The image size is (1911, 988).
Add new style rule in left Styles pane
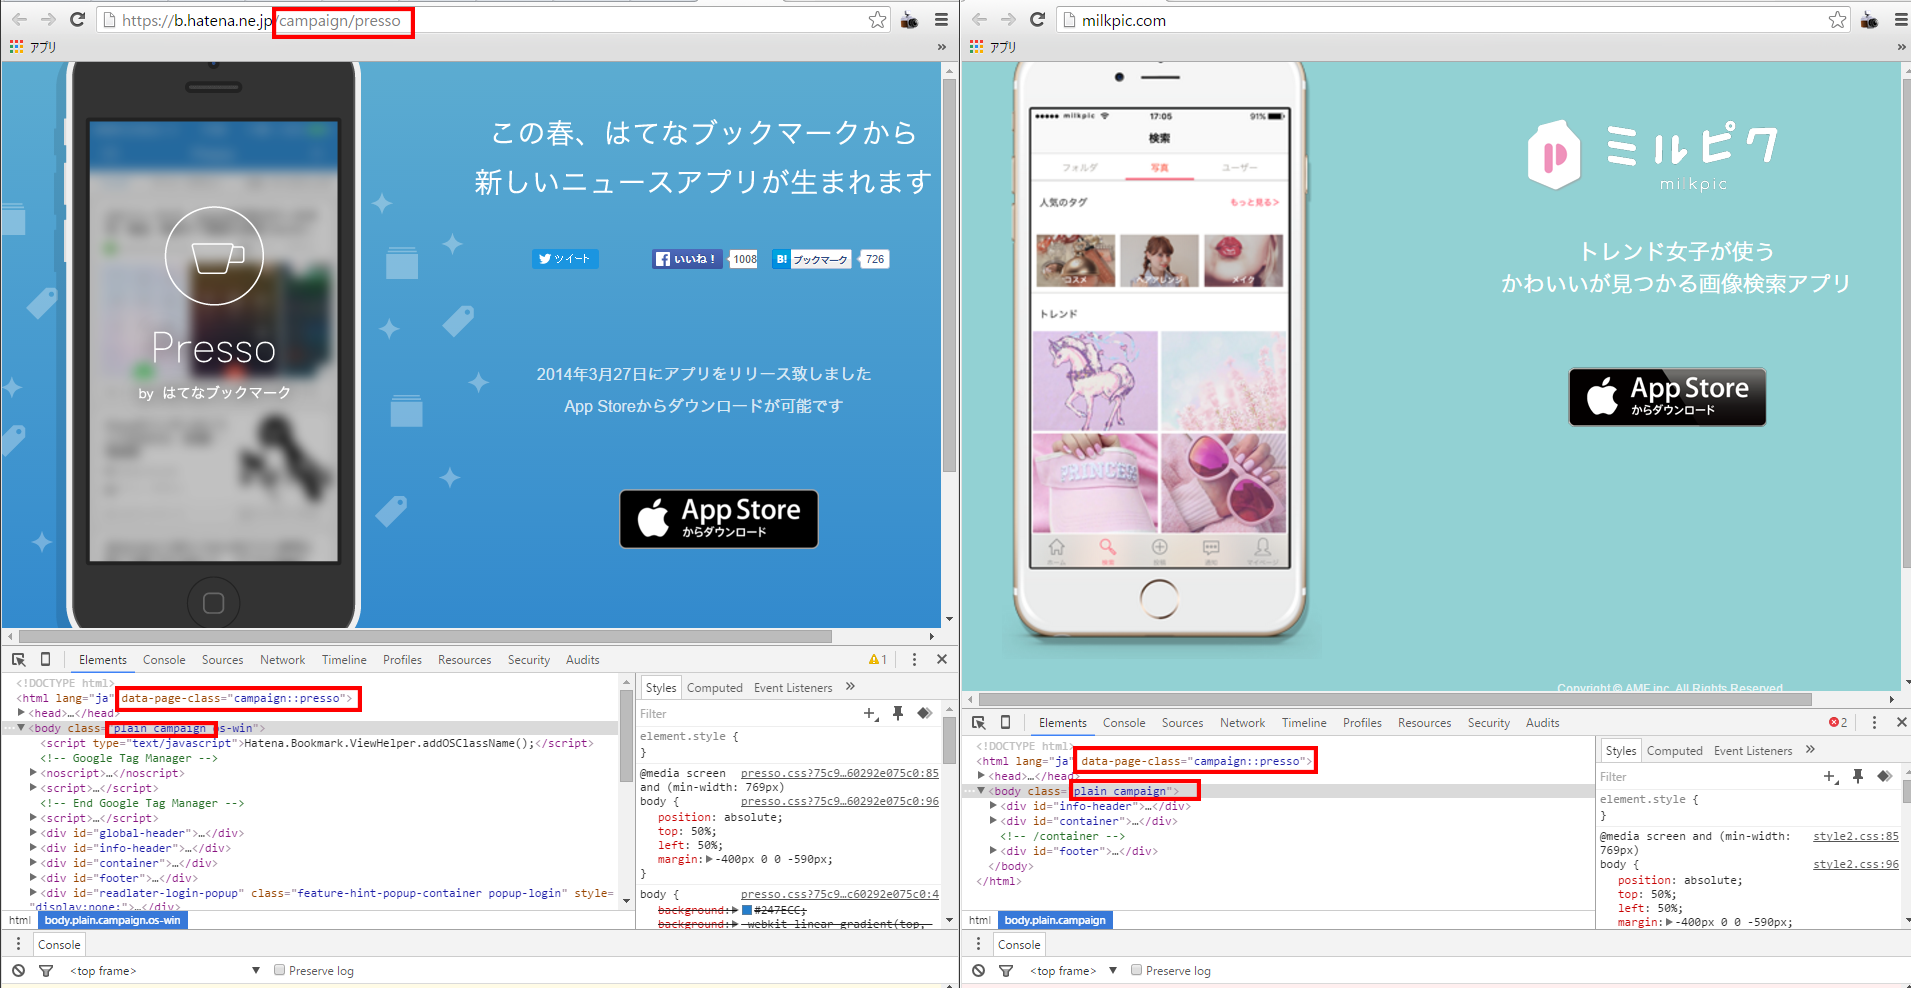(871, 714)
